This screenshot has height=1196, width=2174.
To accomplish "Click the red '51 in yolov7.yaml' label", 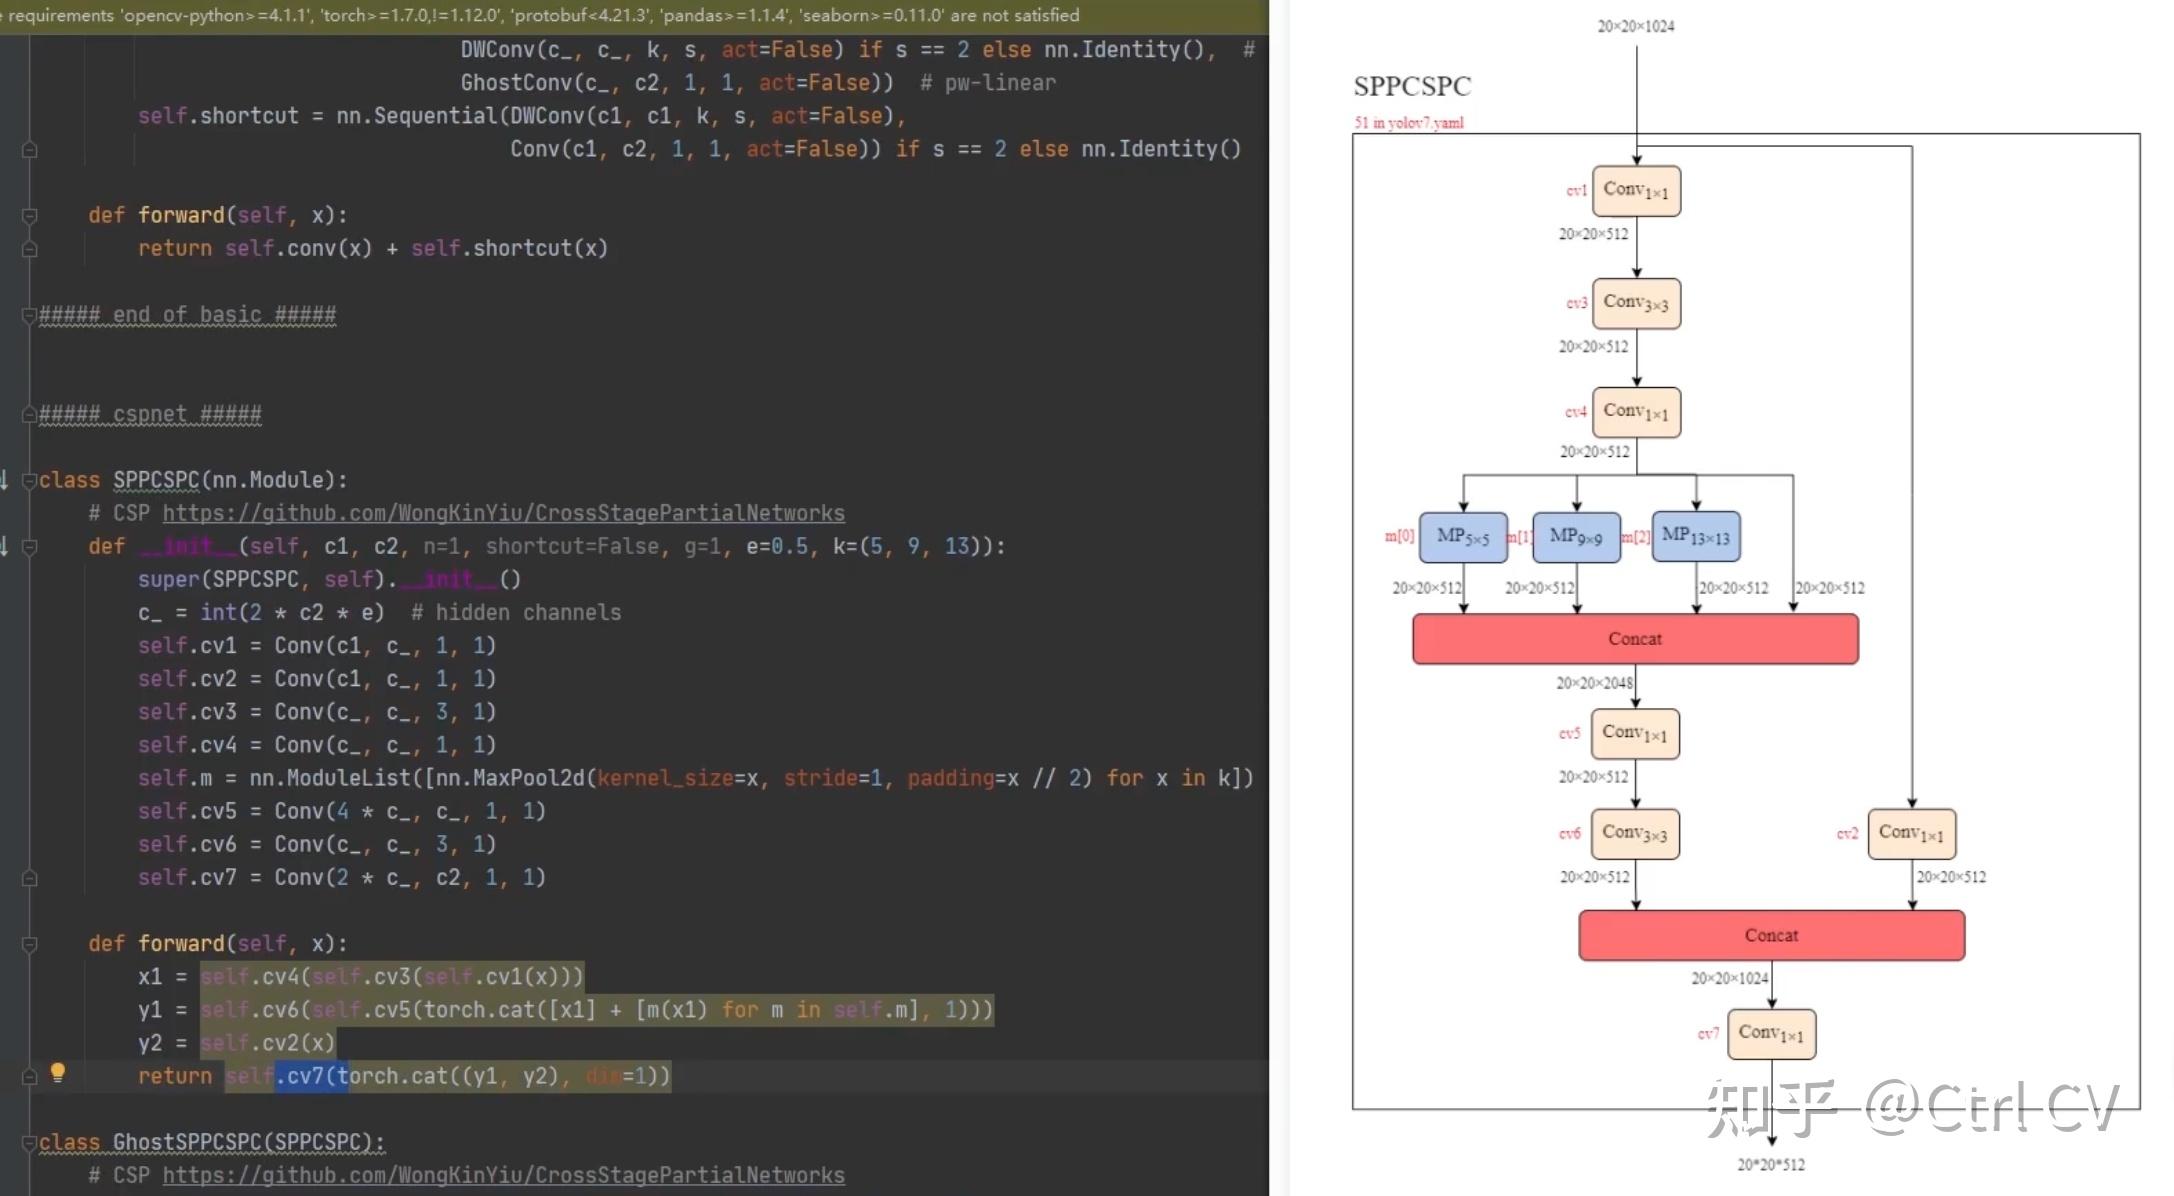I will pos(1408,123).
